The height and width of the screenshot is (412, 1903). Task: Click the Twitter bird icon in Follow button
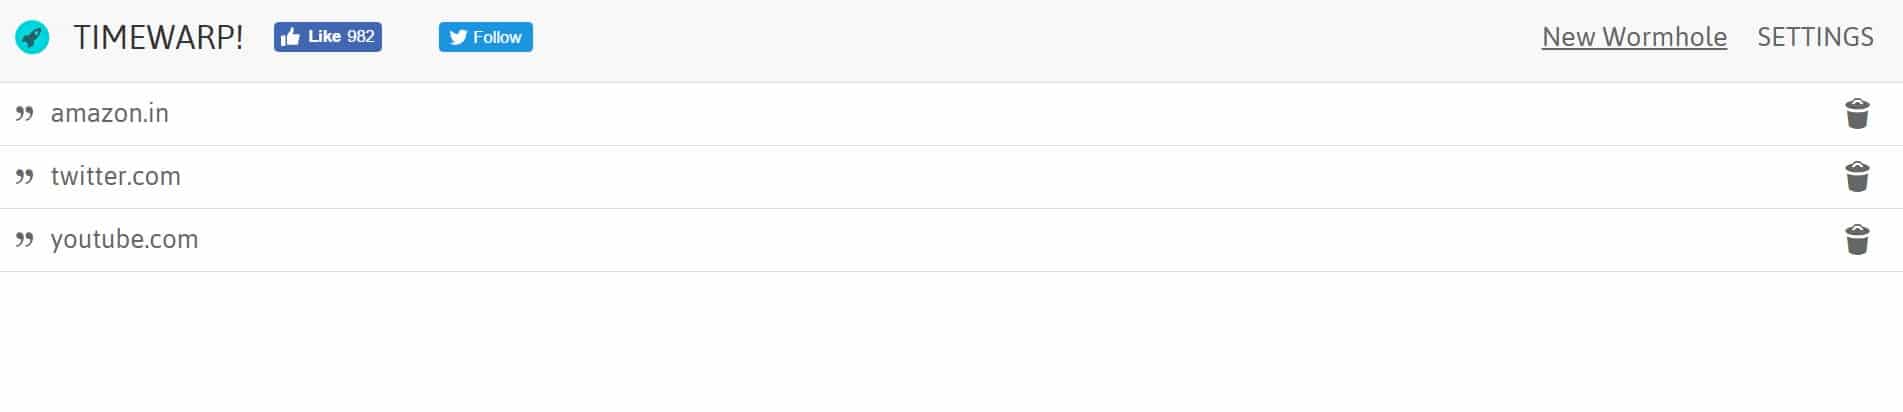tap(458, 37)
